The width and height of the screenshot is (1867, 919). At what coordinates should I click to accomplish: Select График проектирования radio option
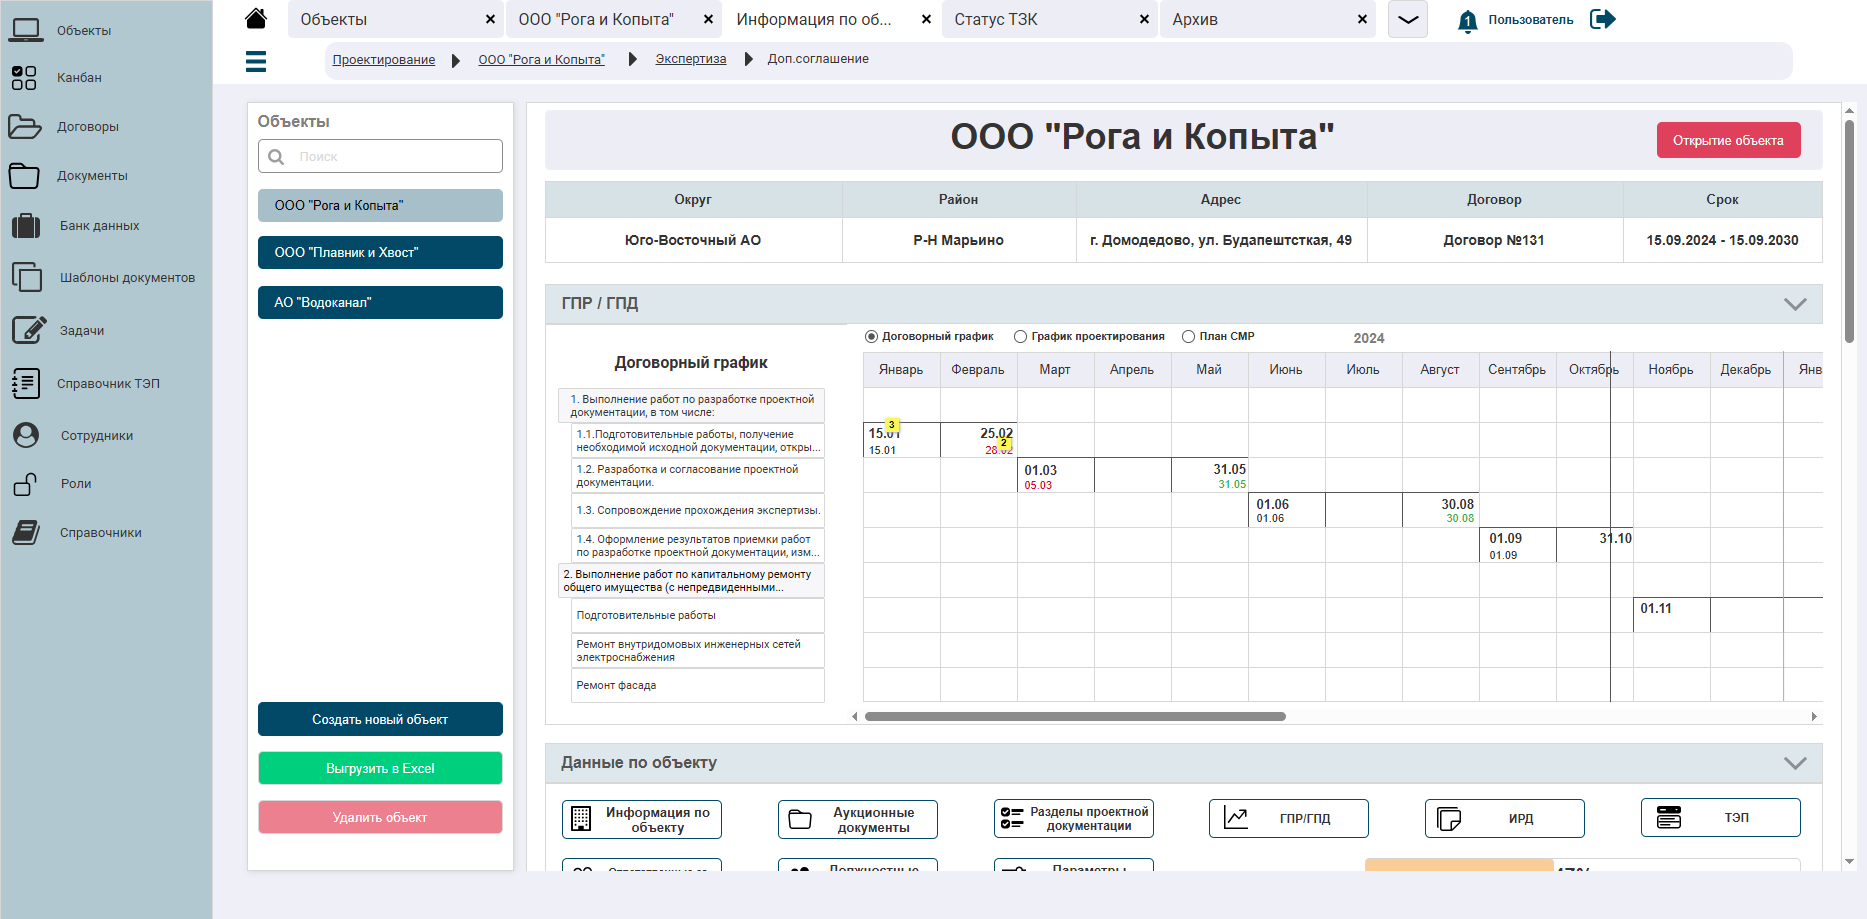1020,337
